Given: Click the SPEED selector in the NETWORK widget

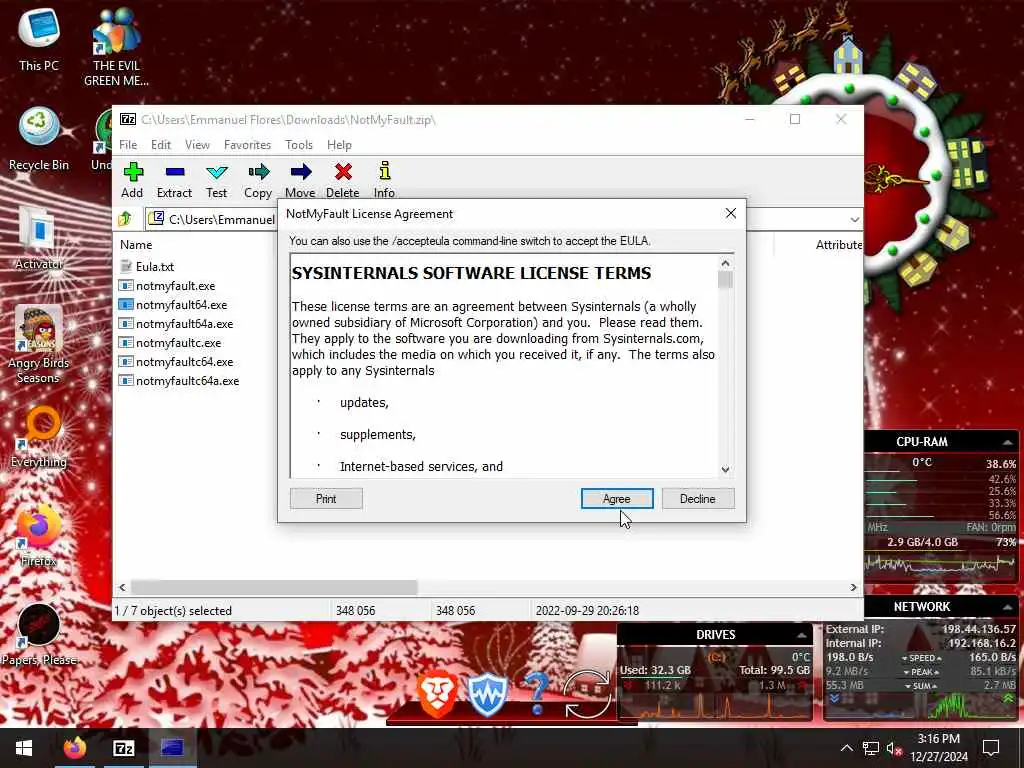Looking at the screenshot, I should click(921, 658).
